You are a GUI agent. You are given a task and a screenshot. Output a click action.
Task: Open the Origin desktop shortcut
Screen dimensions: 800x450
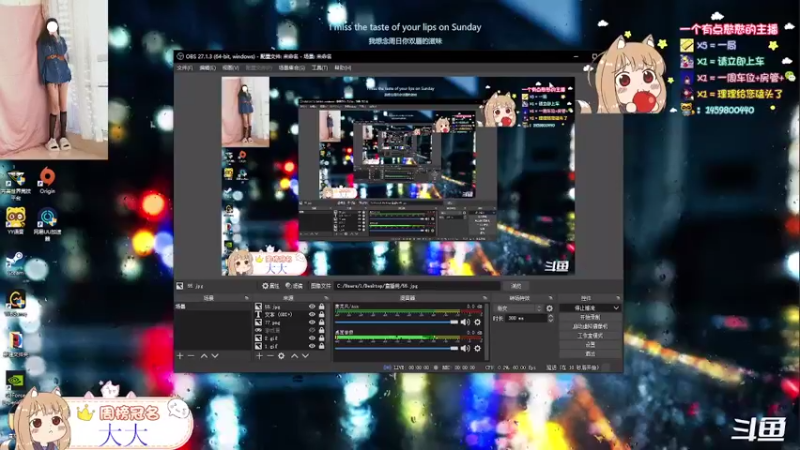click(47, 180)
